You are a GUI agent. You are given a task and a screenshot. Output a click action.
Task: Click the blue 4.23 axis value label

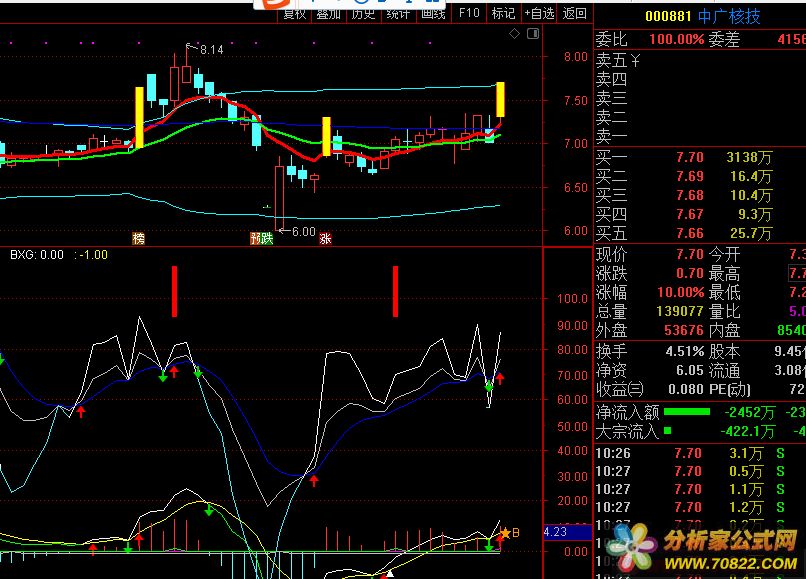point(556,533)
